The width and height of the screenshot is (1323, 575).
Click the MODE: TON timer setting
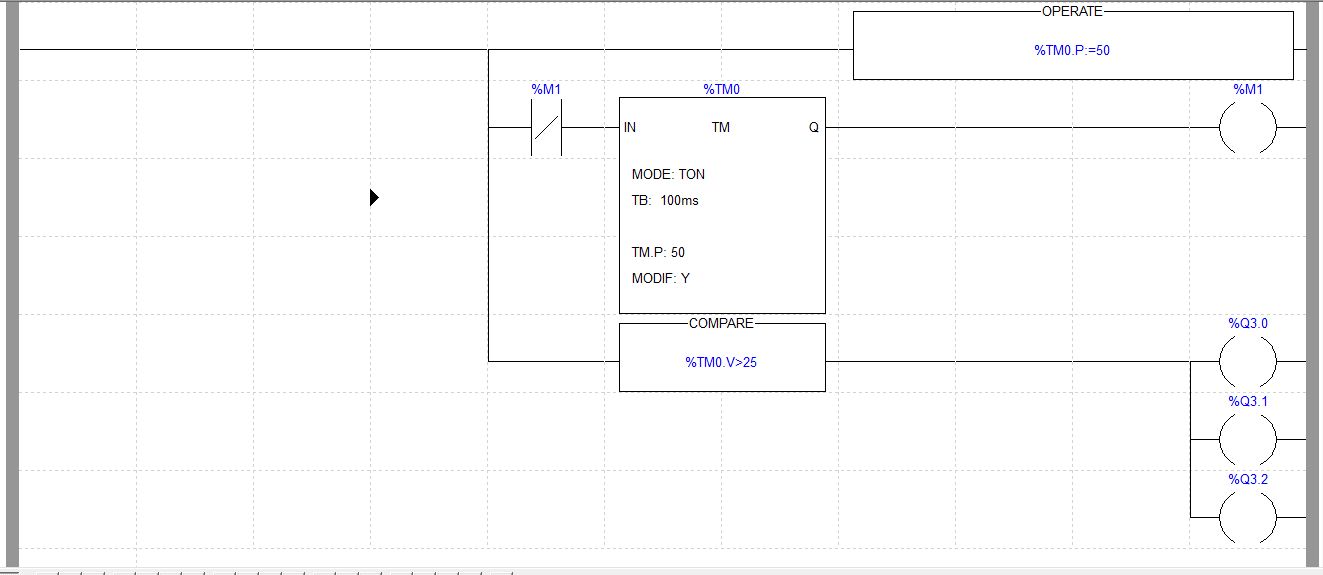668,174
